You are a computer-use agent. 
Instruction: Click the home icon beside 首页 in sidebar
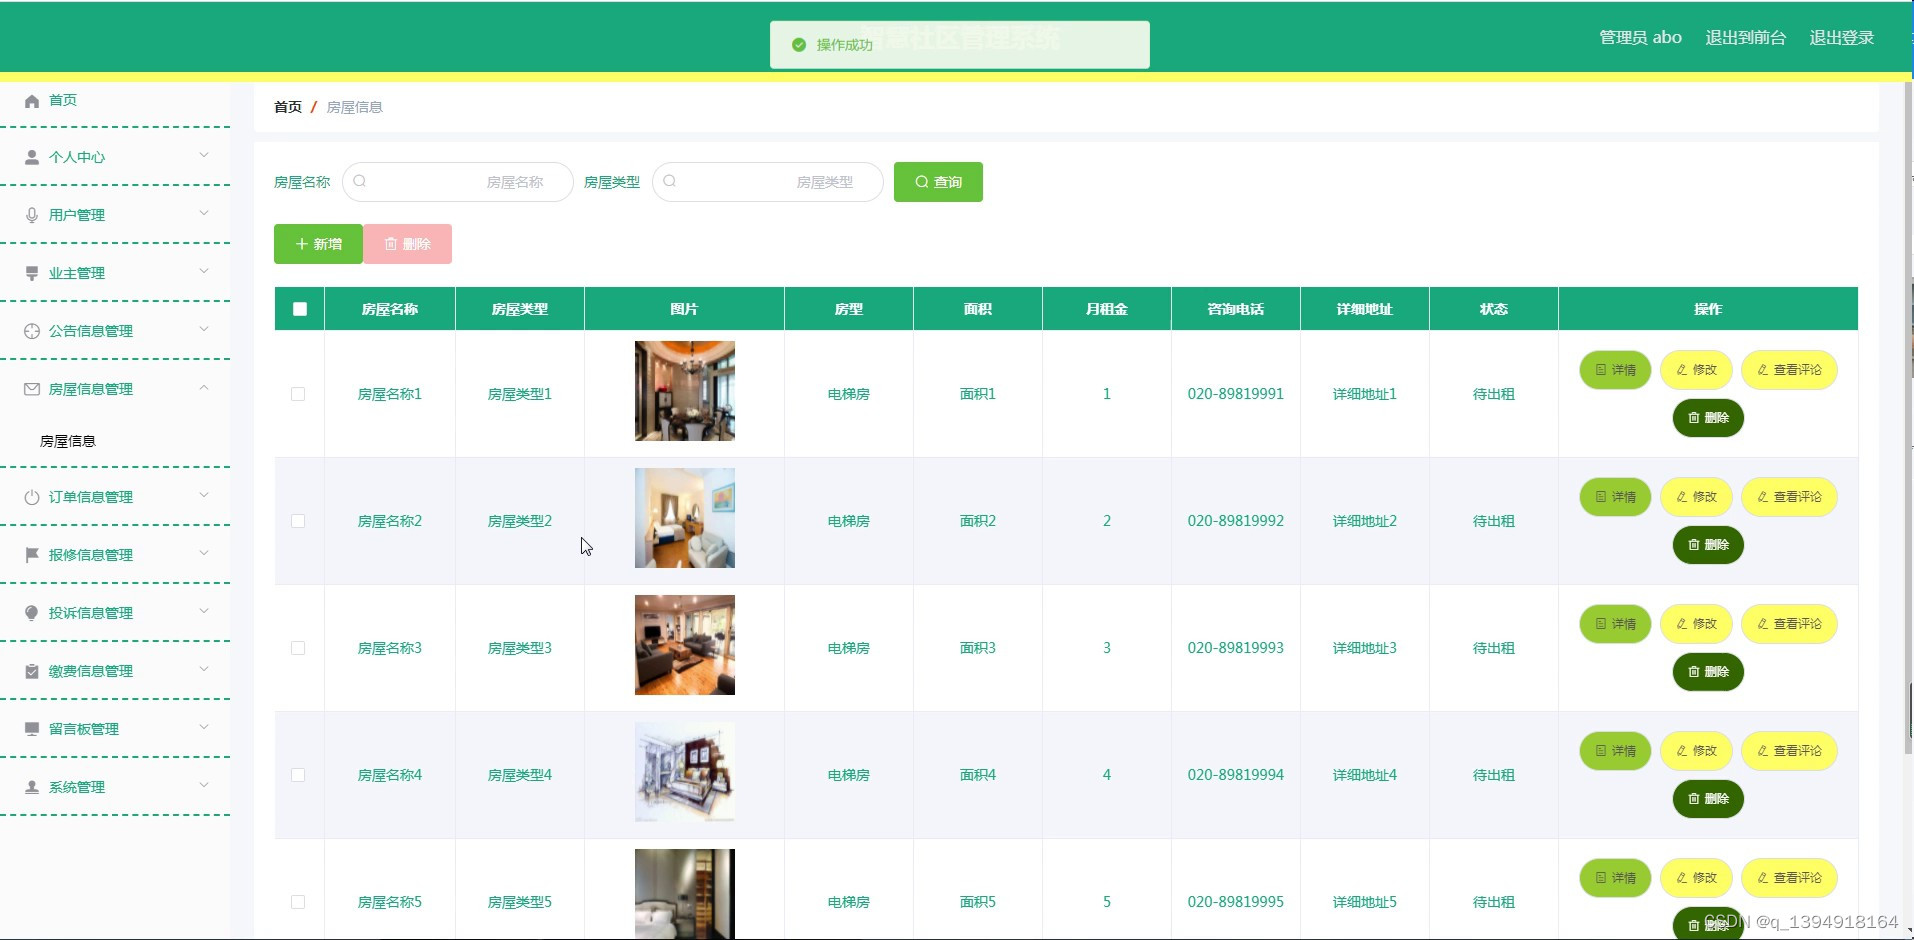click(x=32, y=101)
